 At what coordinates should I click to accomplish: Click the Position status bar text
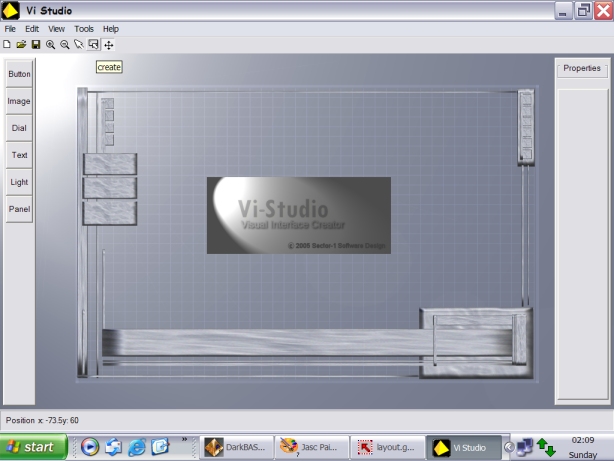pos(42,420)
